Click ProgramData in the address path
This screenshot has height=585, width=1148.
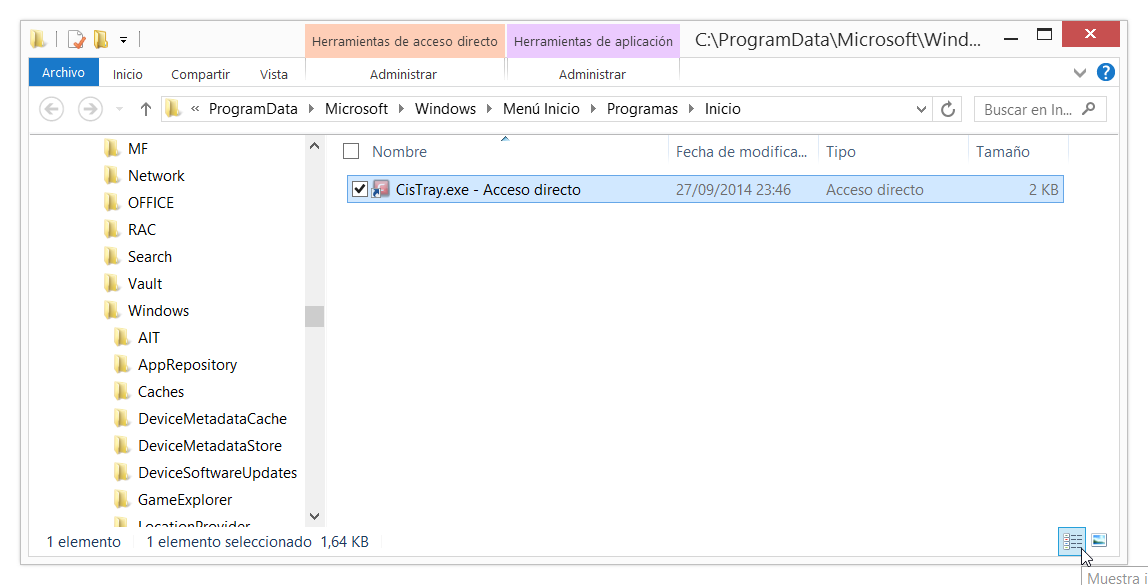pyautogui.click(x=253, y=108)
